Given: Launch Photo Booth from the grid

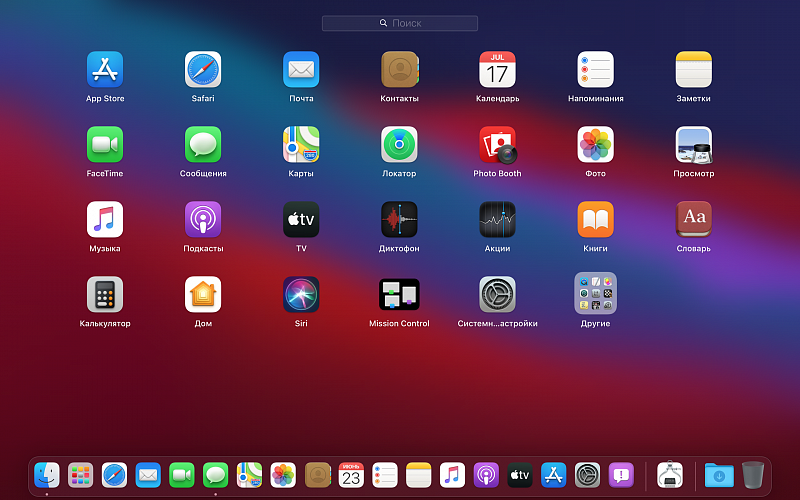Looking at the screenshot, I should (497, 145).
